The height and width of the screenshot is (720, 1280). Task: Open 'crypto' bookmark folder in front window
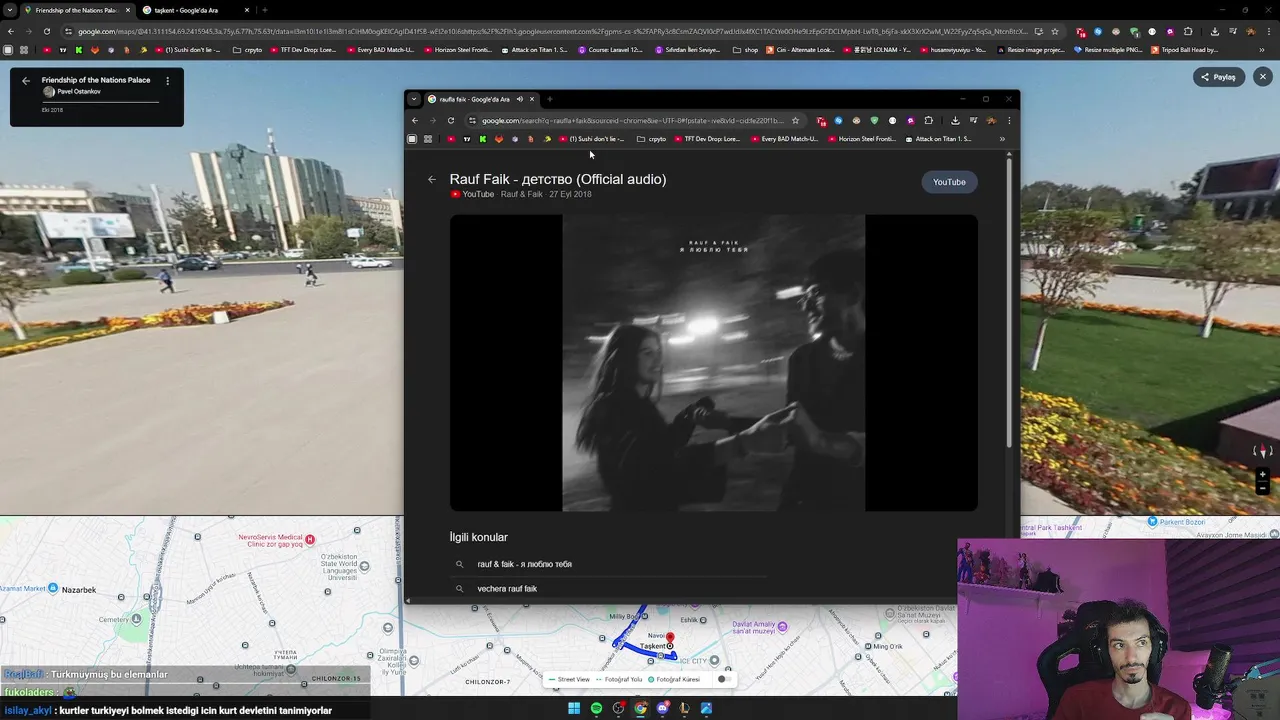pyautogui.click(x=651, y=139)
